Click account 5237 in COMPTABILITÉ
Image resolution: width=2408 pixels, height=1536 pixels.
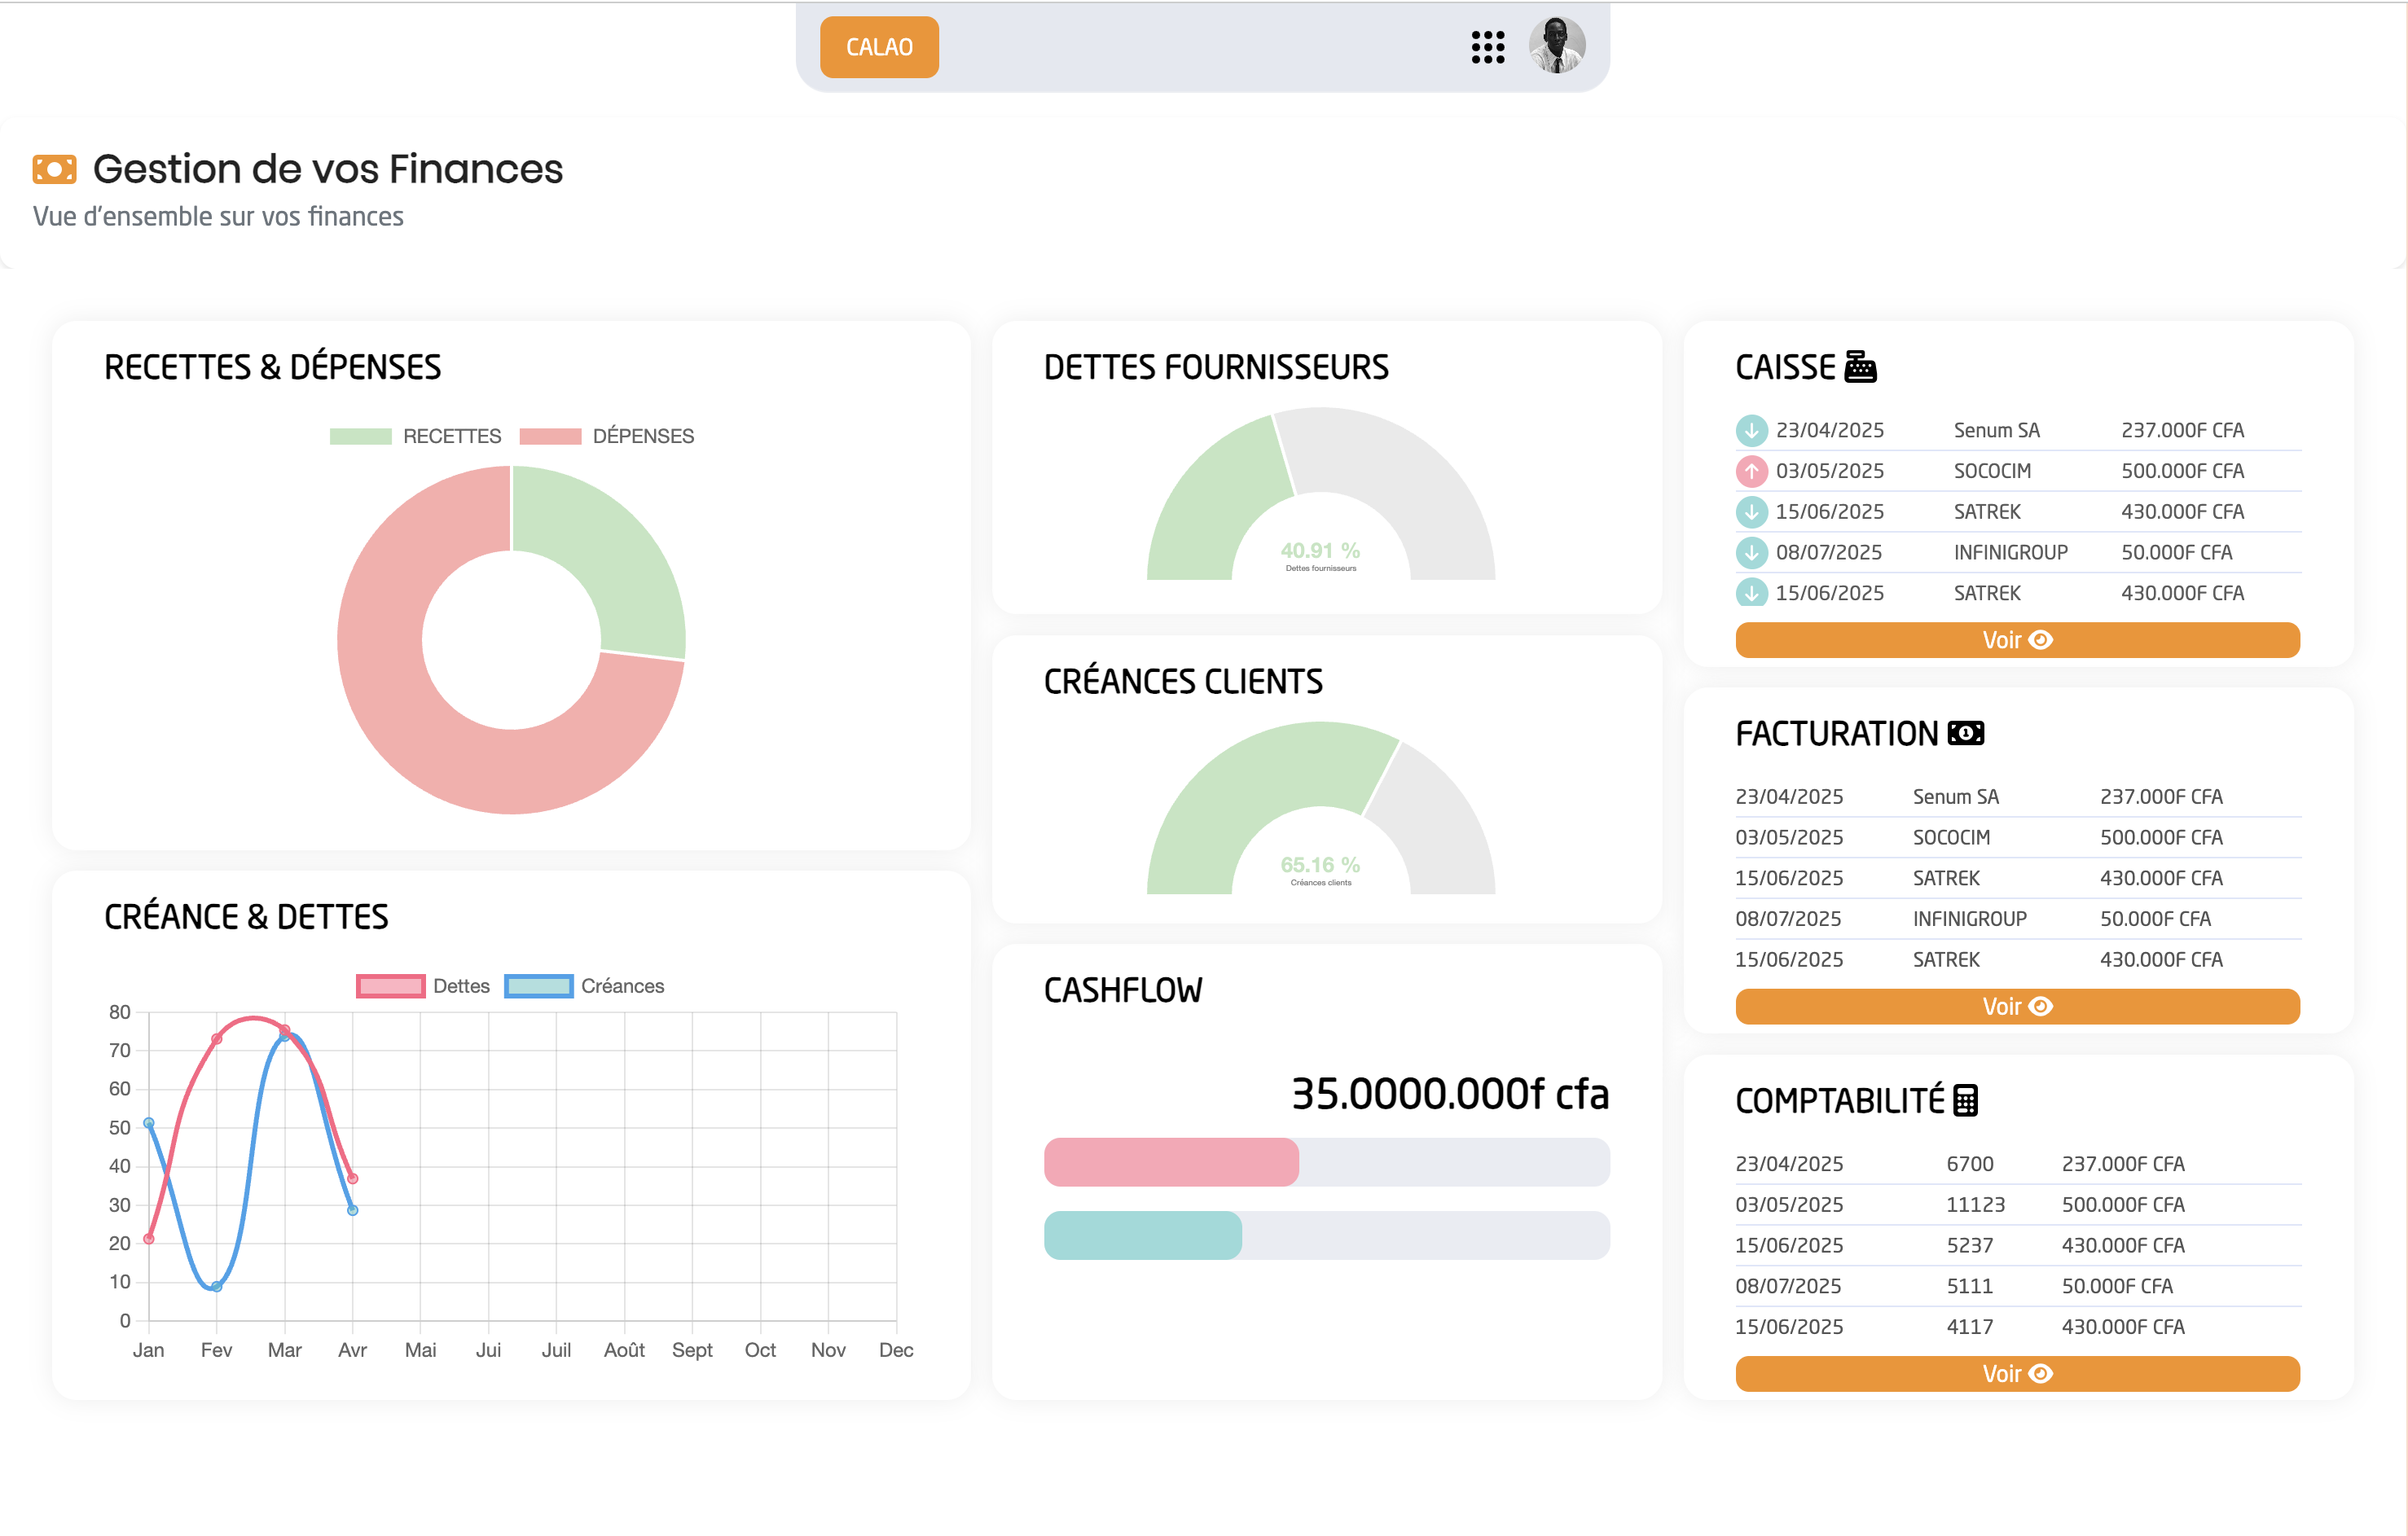coord(1969,1245)
